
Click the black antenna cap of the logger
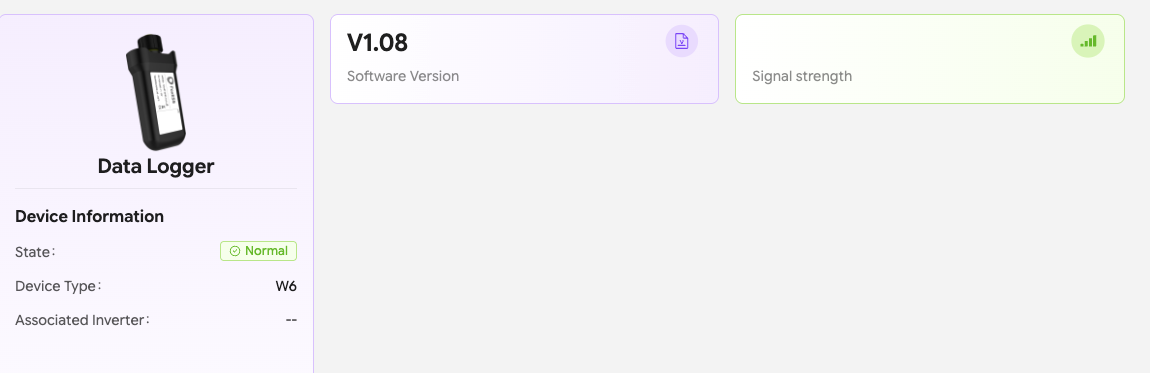click(x=153, y=40)
